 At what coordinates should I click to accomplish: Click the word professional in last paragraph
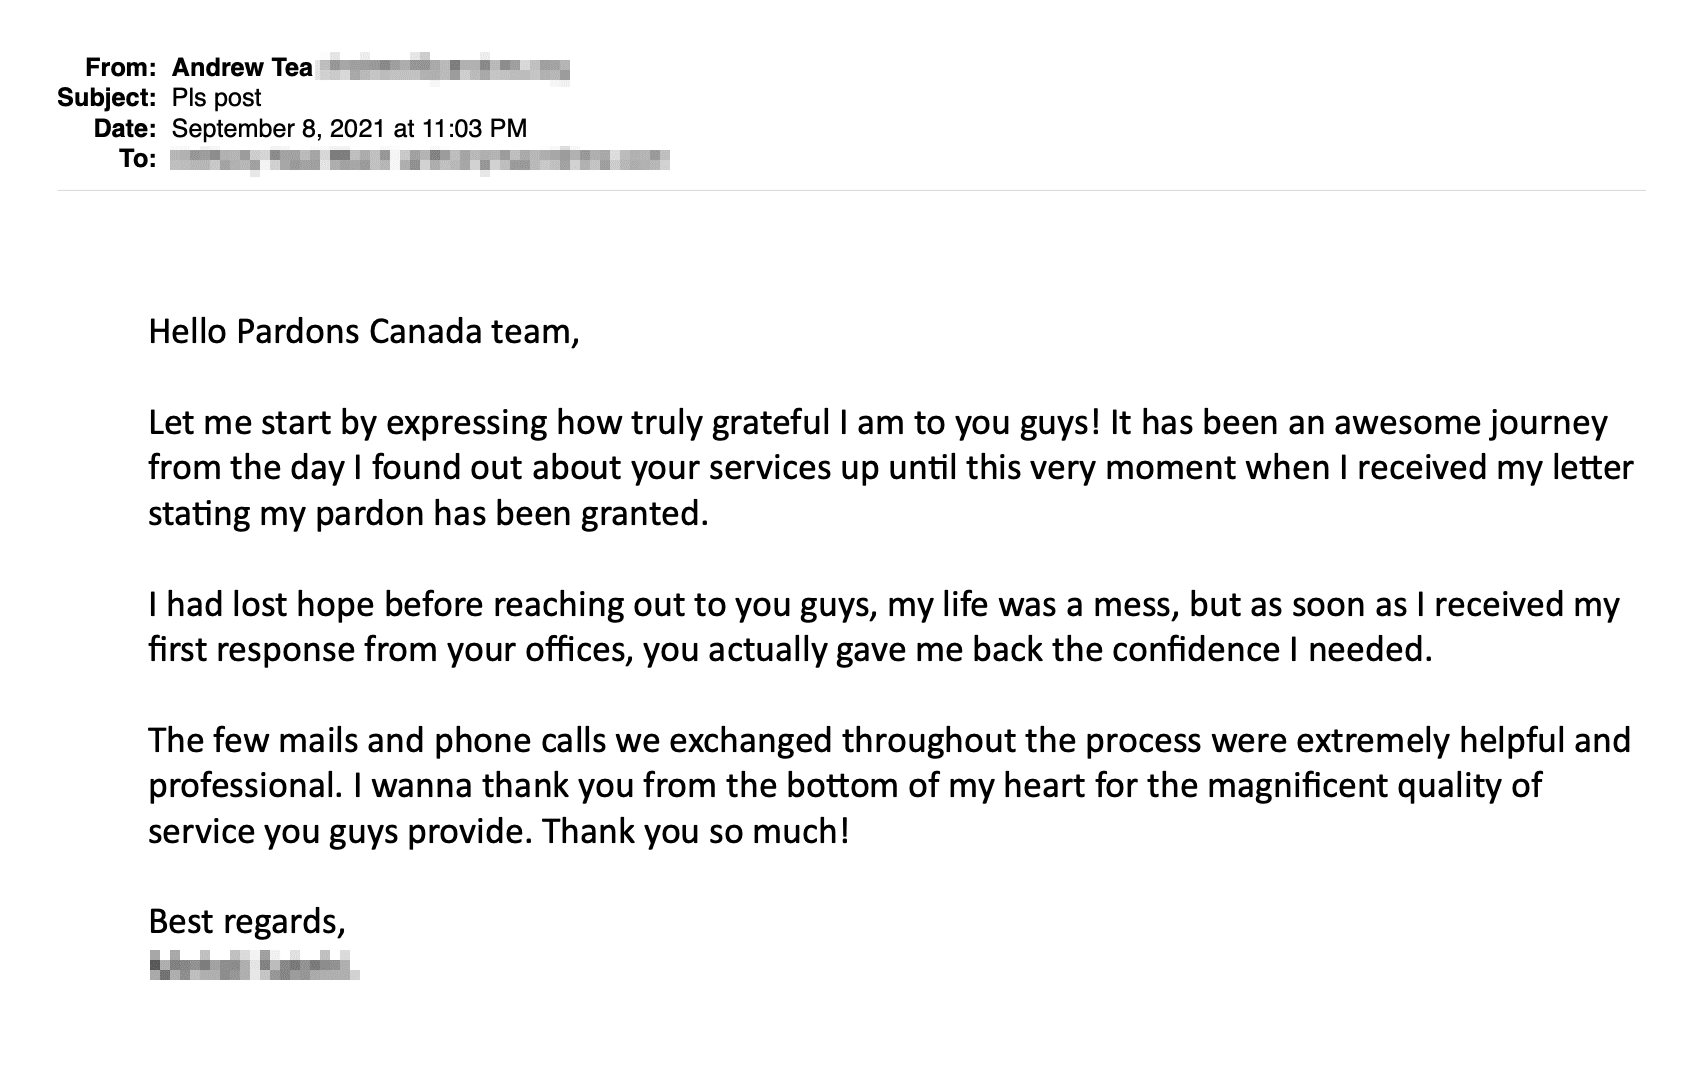click(243, 786)
